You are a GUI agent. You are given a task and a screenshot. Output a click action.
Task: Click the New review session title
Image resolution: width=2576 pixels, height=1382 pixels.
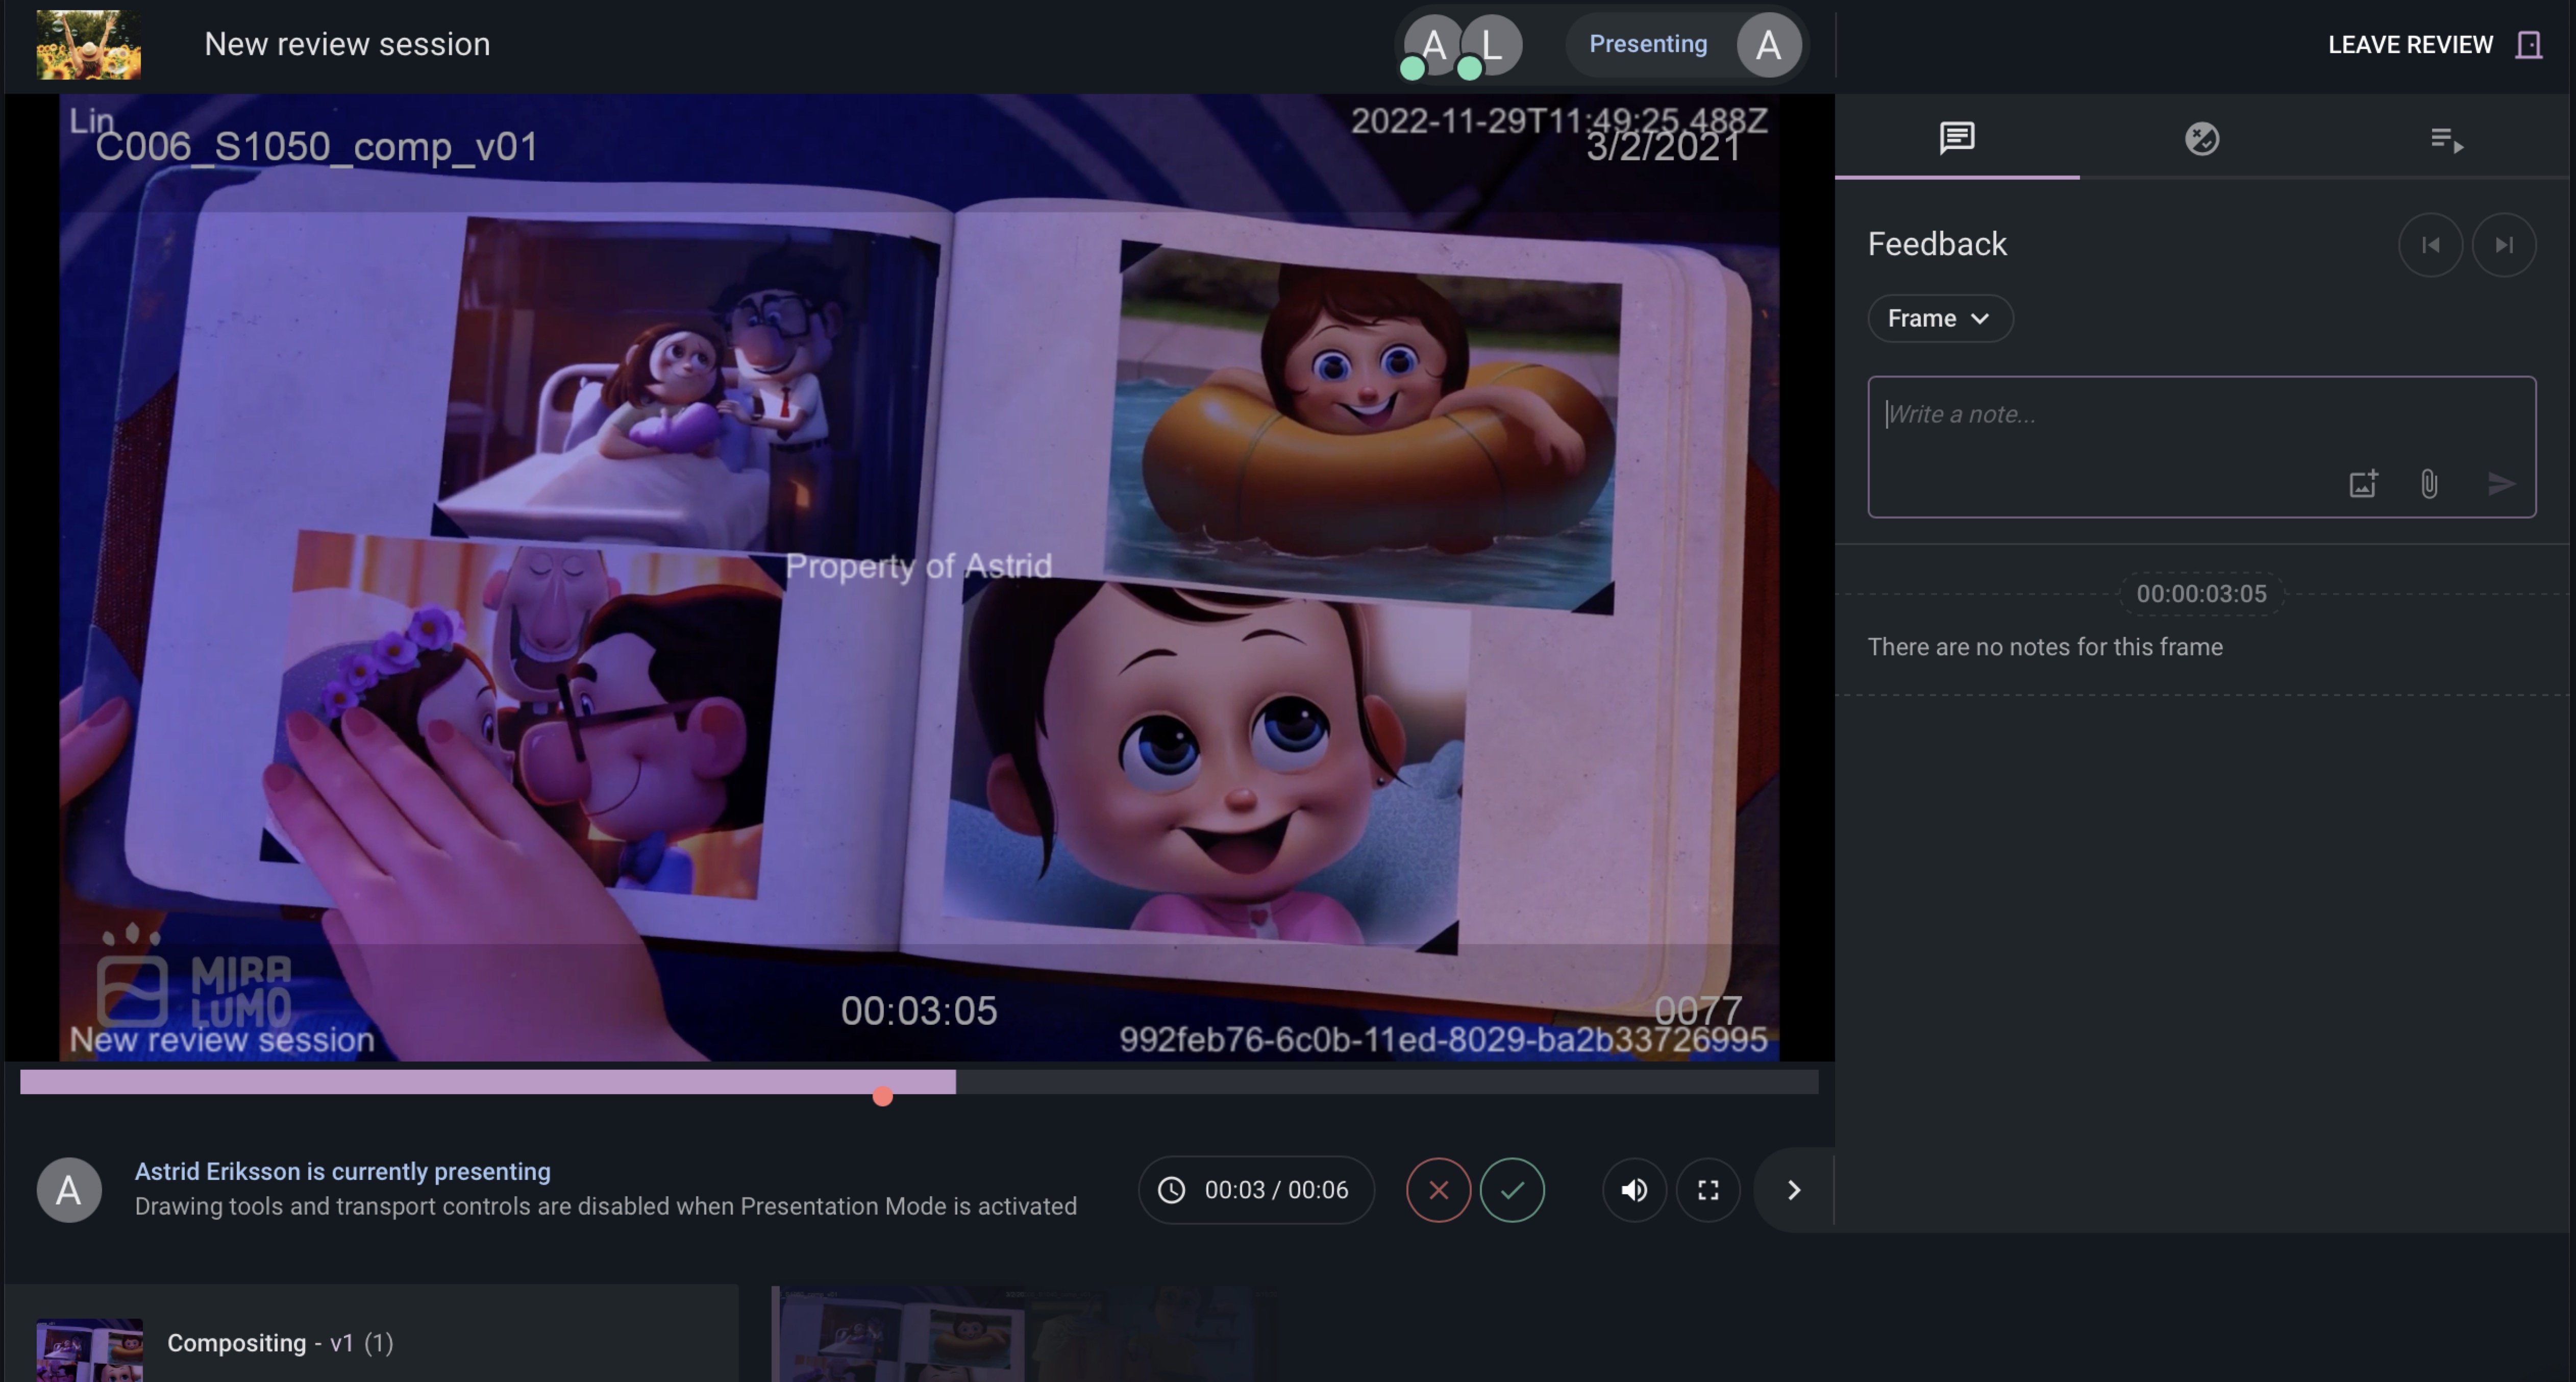(347, 44)
